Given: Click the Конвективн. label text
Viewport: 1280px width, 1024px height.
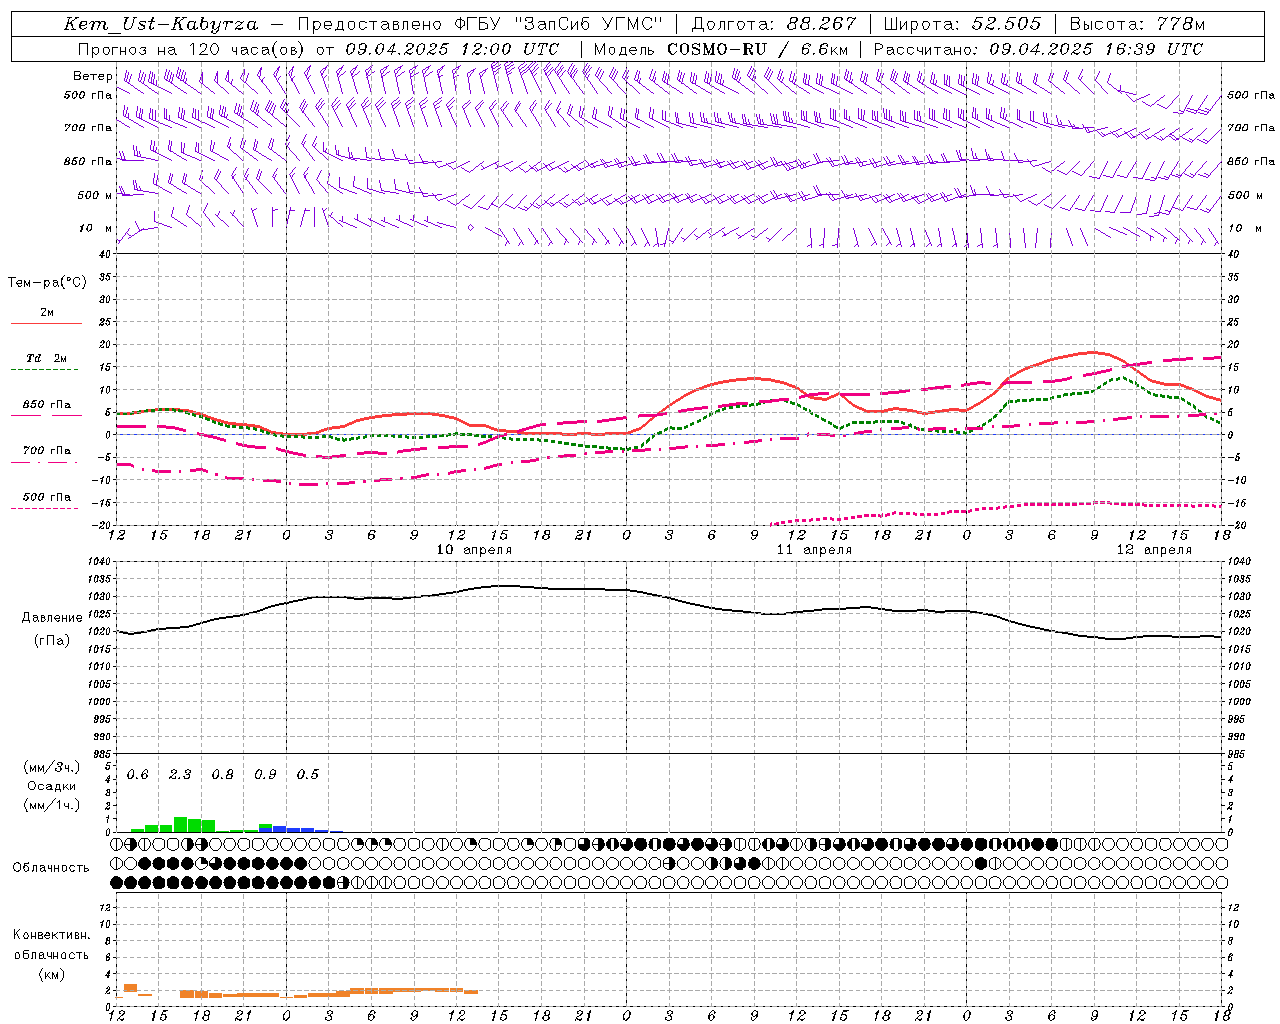Looking at the screenshot, I should (51, 935).
